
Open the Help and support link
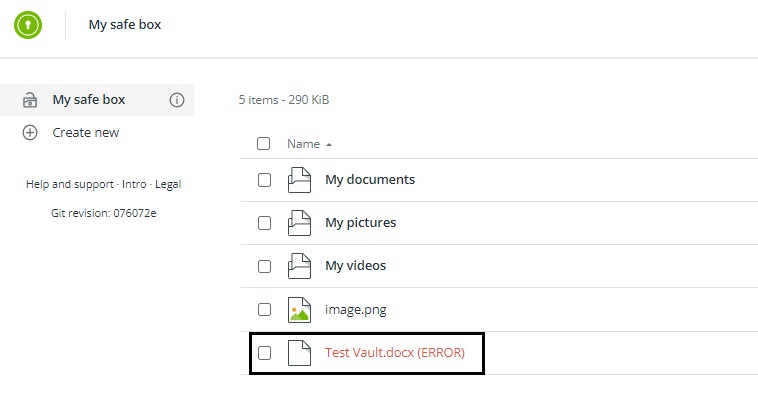pyautogui.click(x=70, y=184)
